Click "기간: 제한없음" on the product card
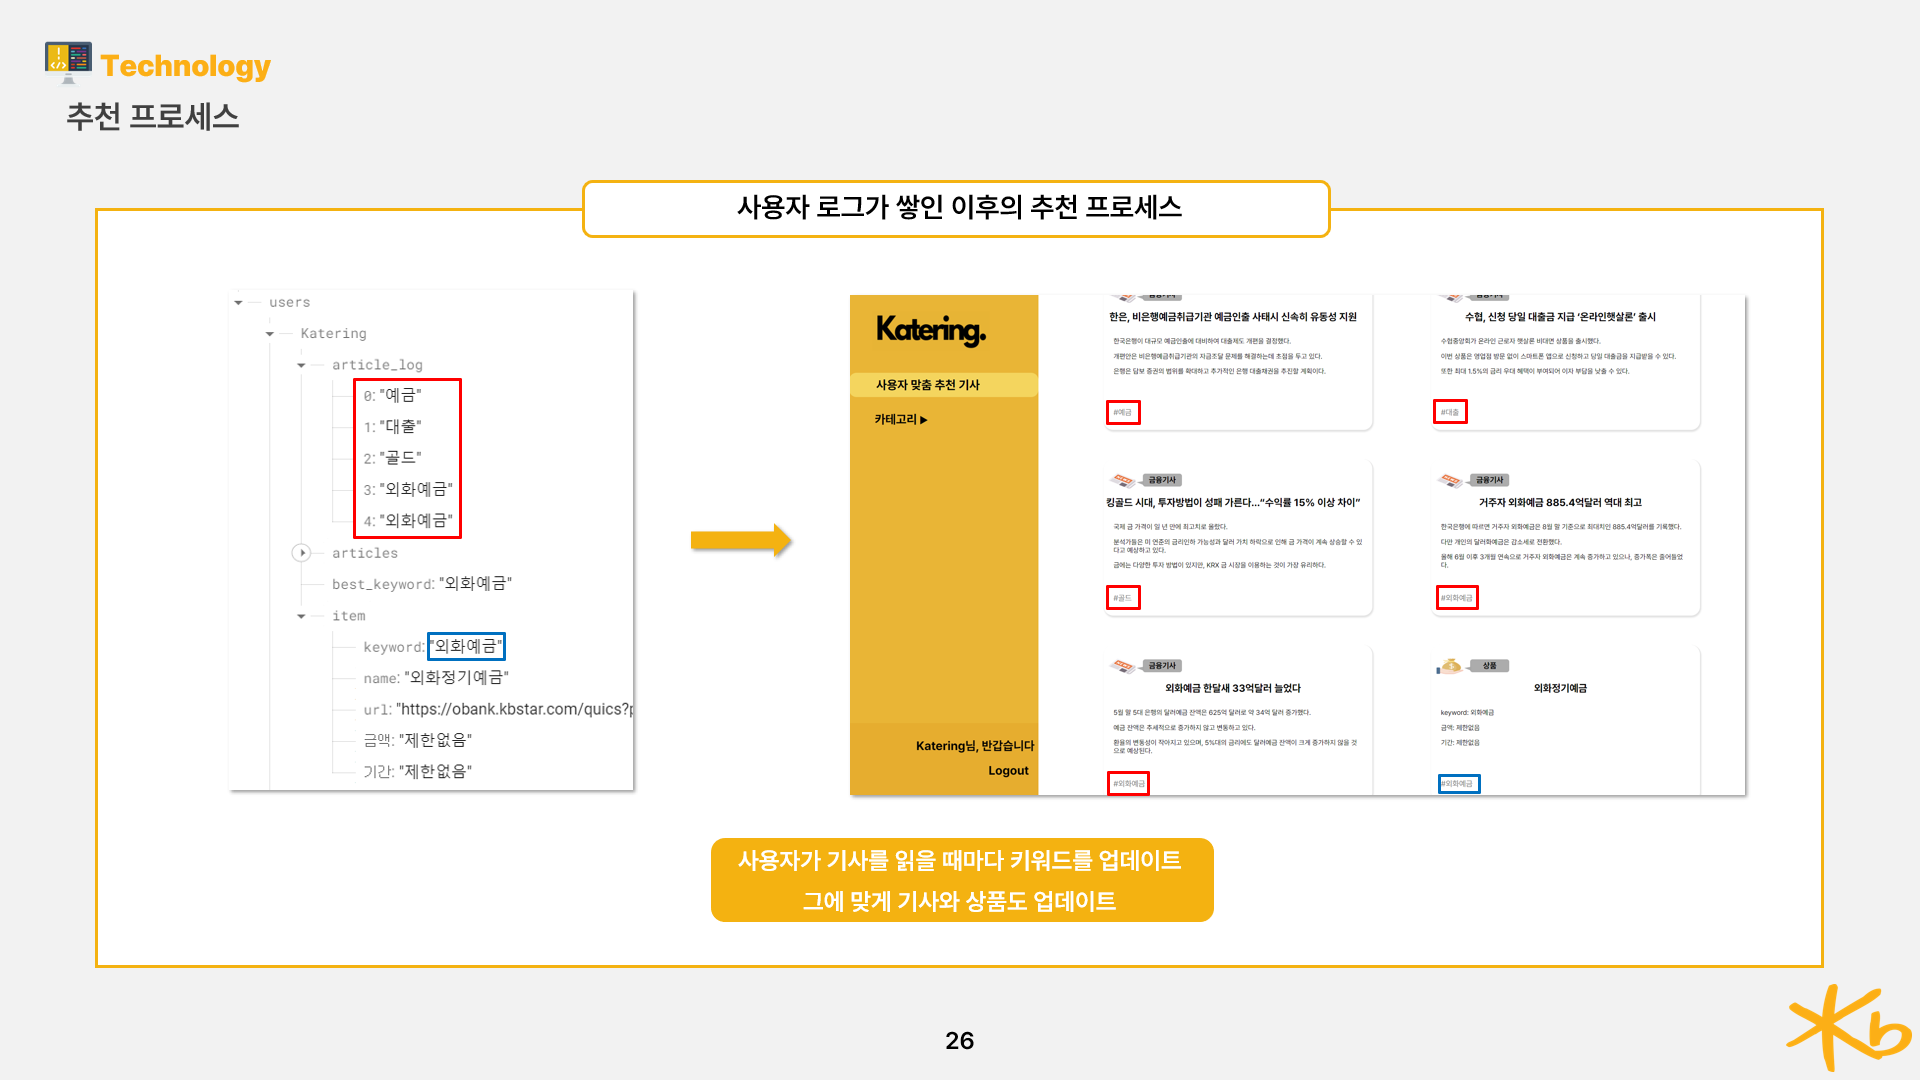Viewport: 1920px width, 1080px height. point(1460,743)
